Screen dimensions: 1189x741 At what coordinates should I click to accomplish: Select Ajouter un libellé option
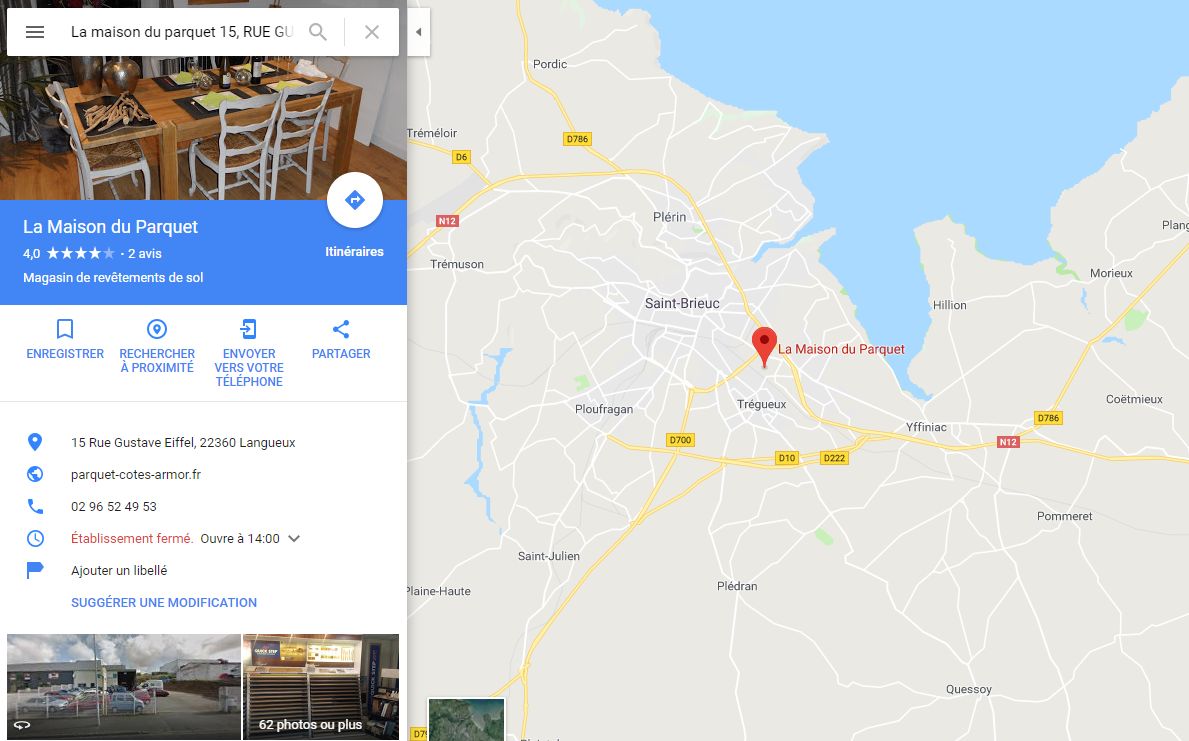pos(119,570)
